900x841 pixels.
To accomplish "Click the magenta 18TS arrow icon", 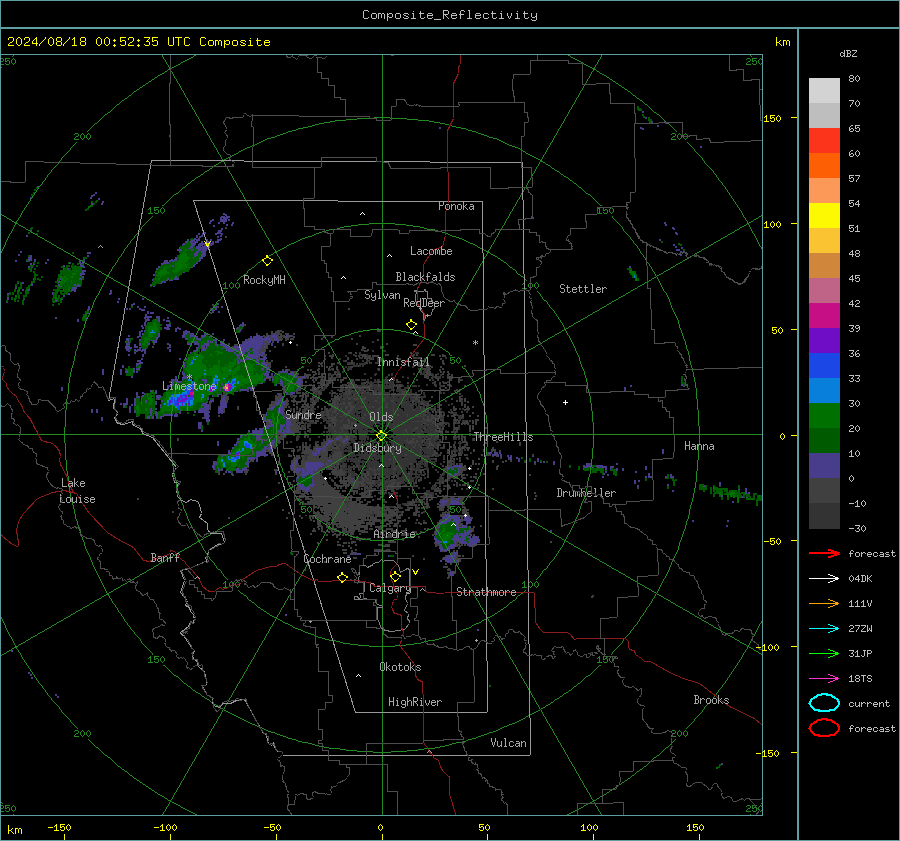I will [824, 679].
